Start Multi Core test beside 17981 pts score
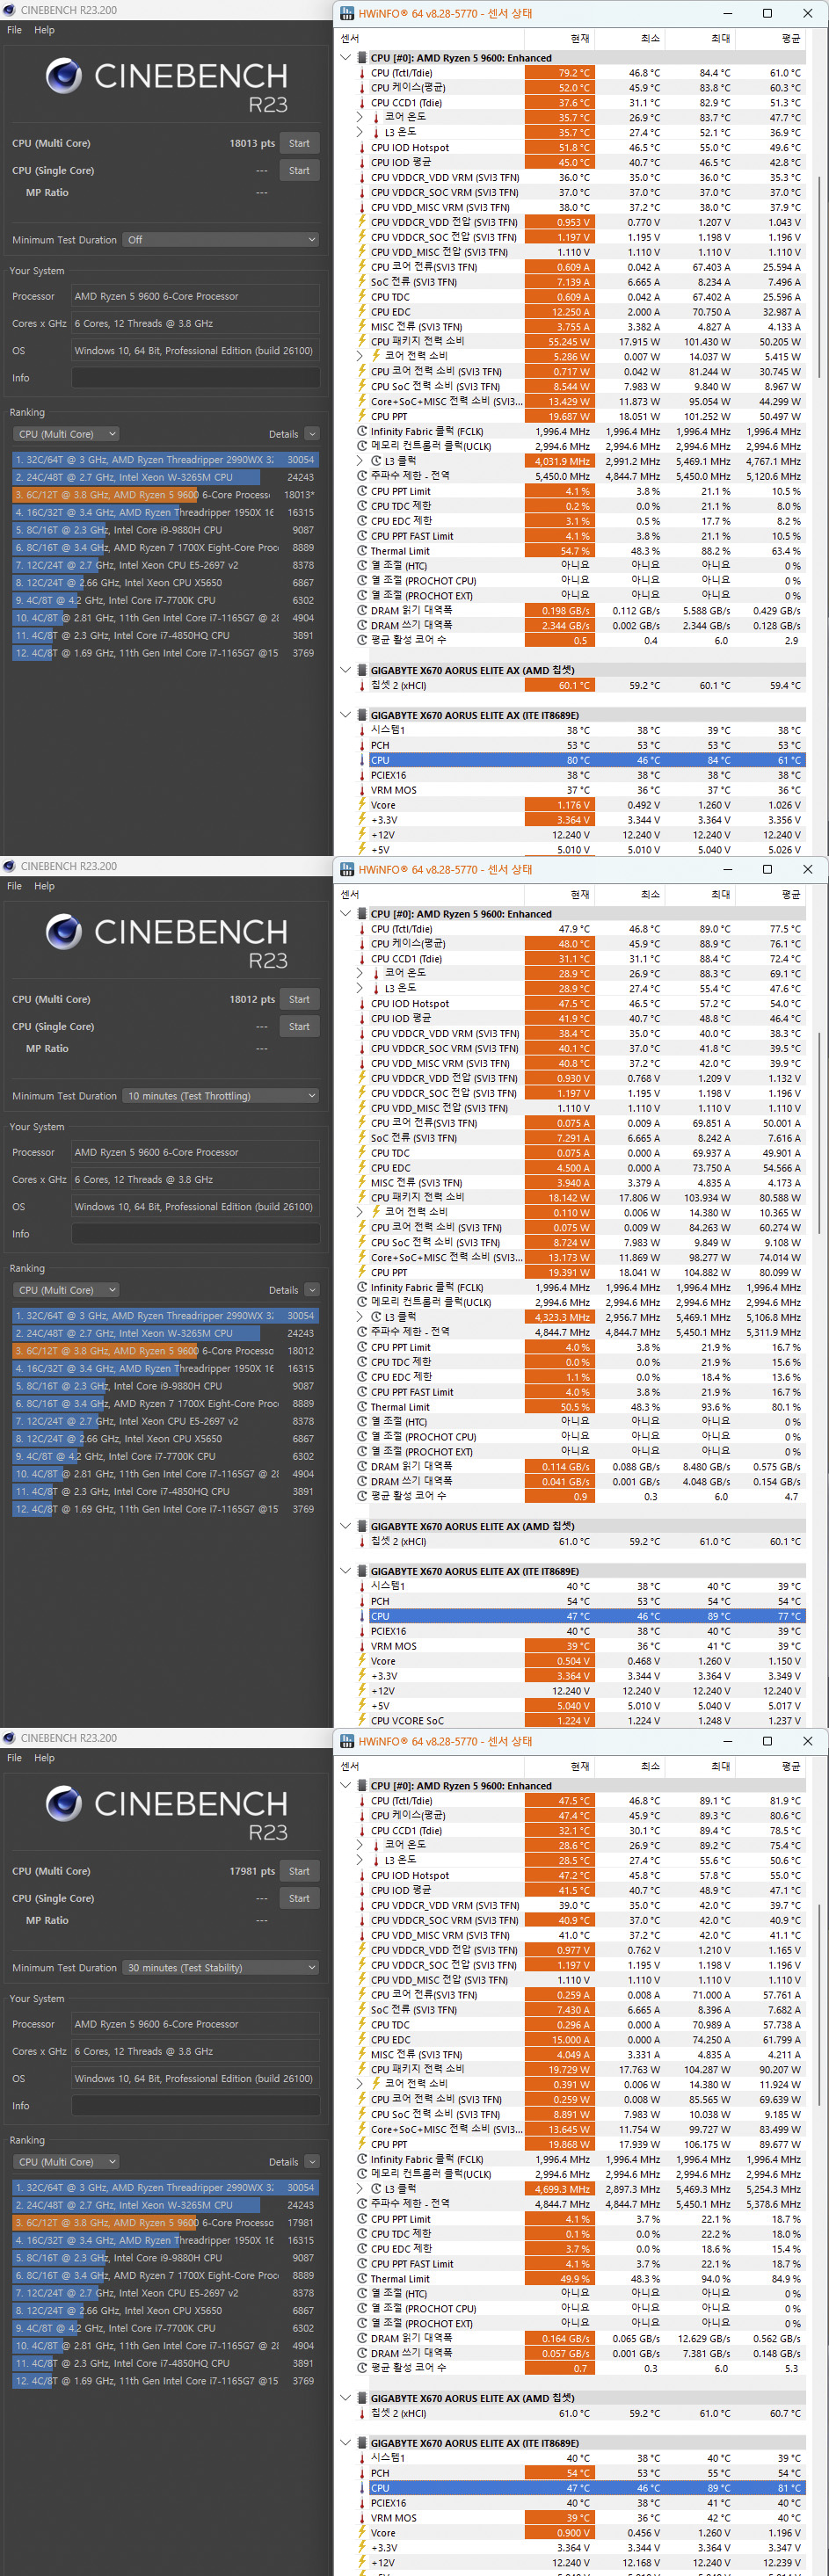This screenshot has height=2576, width=829. [x=299, y=1871]
